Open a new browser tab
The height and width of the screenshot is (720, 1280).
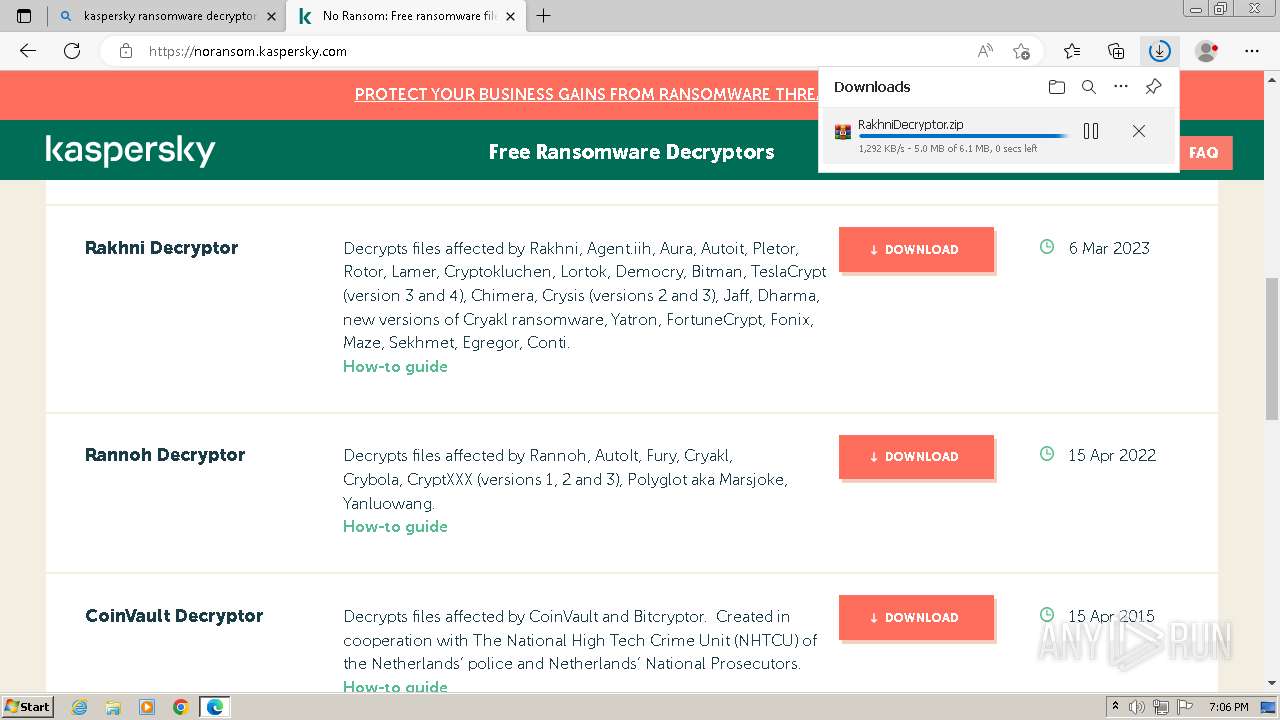[x=544, y=16]
